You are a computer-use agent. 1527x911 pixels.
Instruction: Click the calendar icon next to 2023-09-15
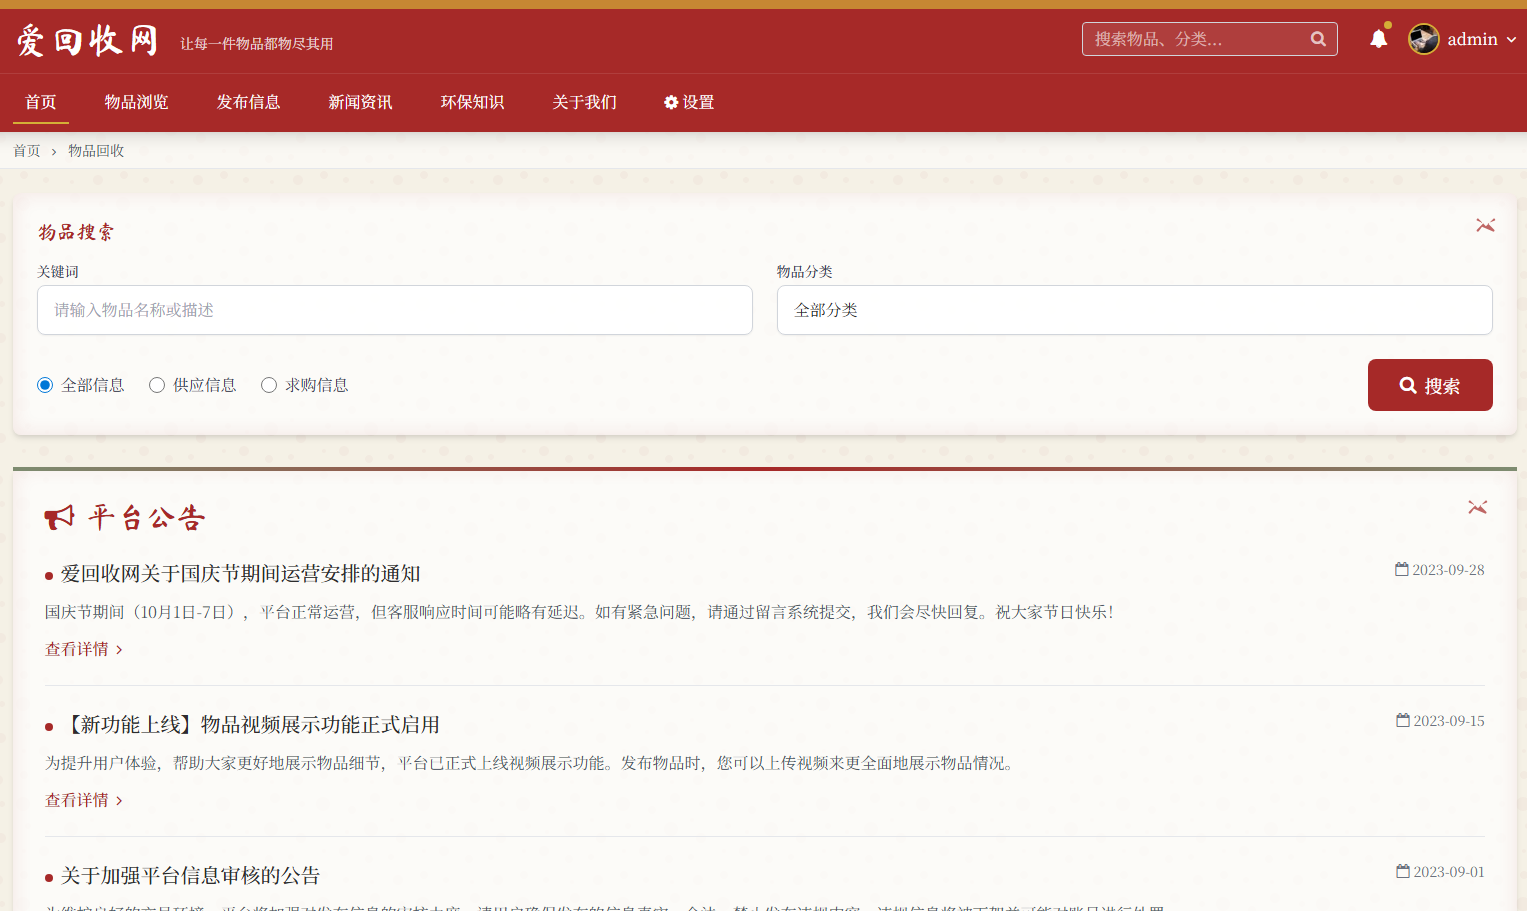click(x=1403, y=720)
